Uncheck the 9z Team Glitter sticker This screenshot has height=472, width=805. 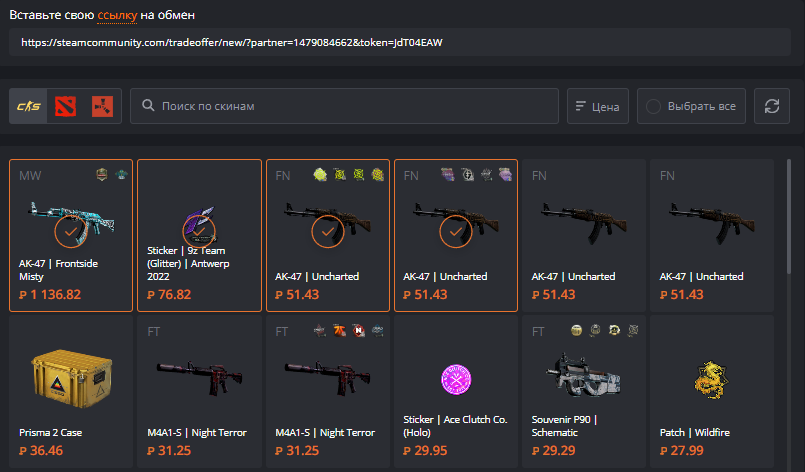point(199,231)
